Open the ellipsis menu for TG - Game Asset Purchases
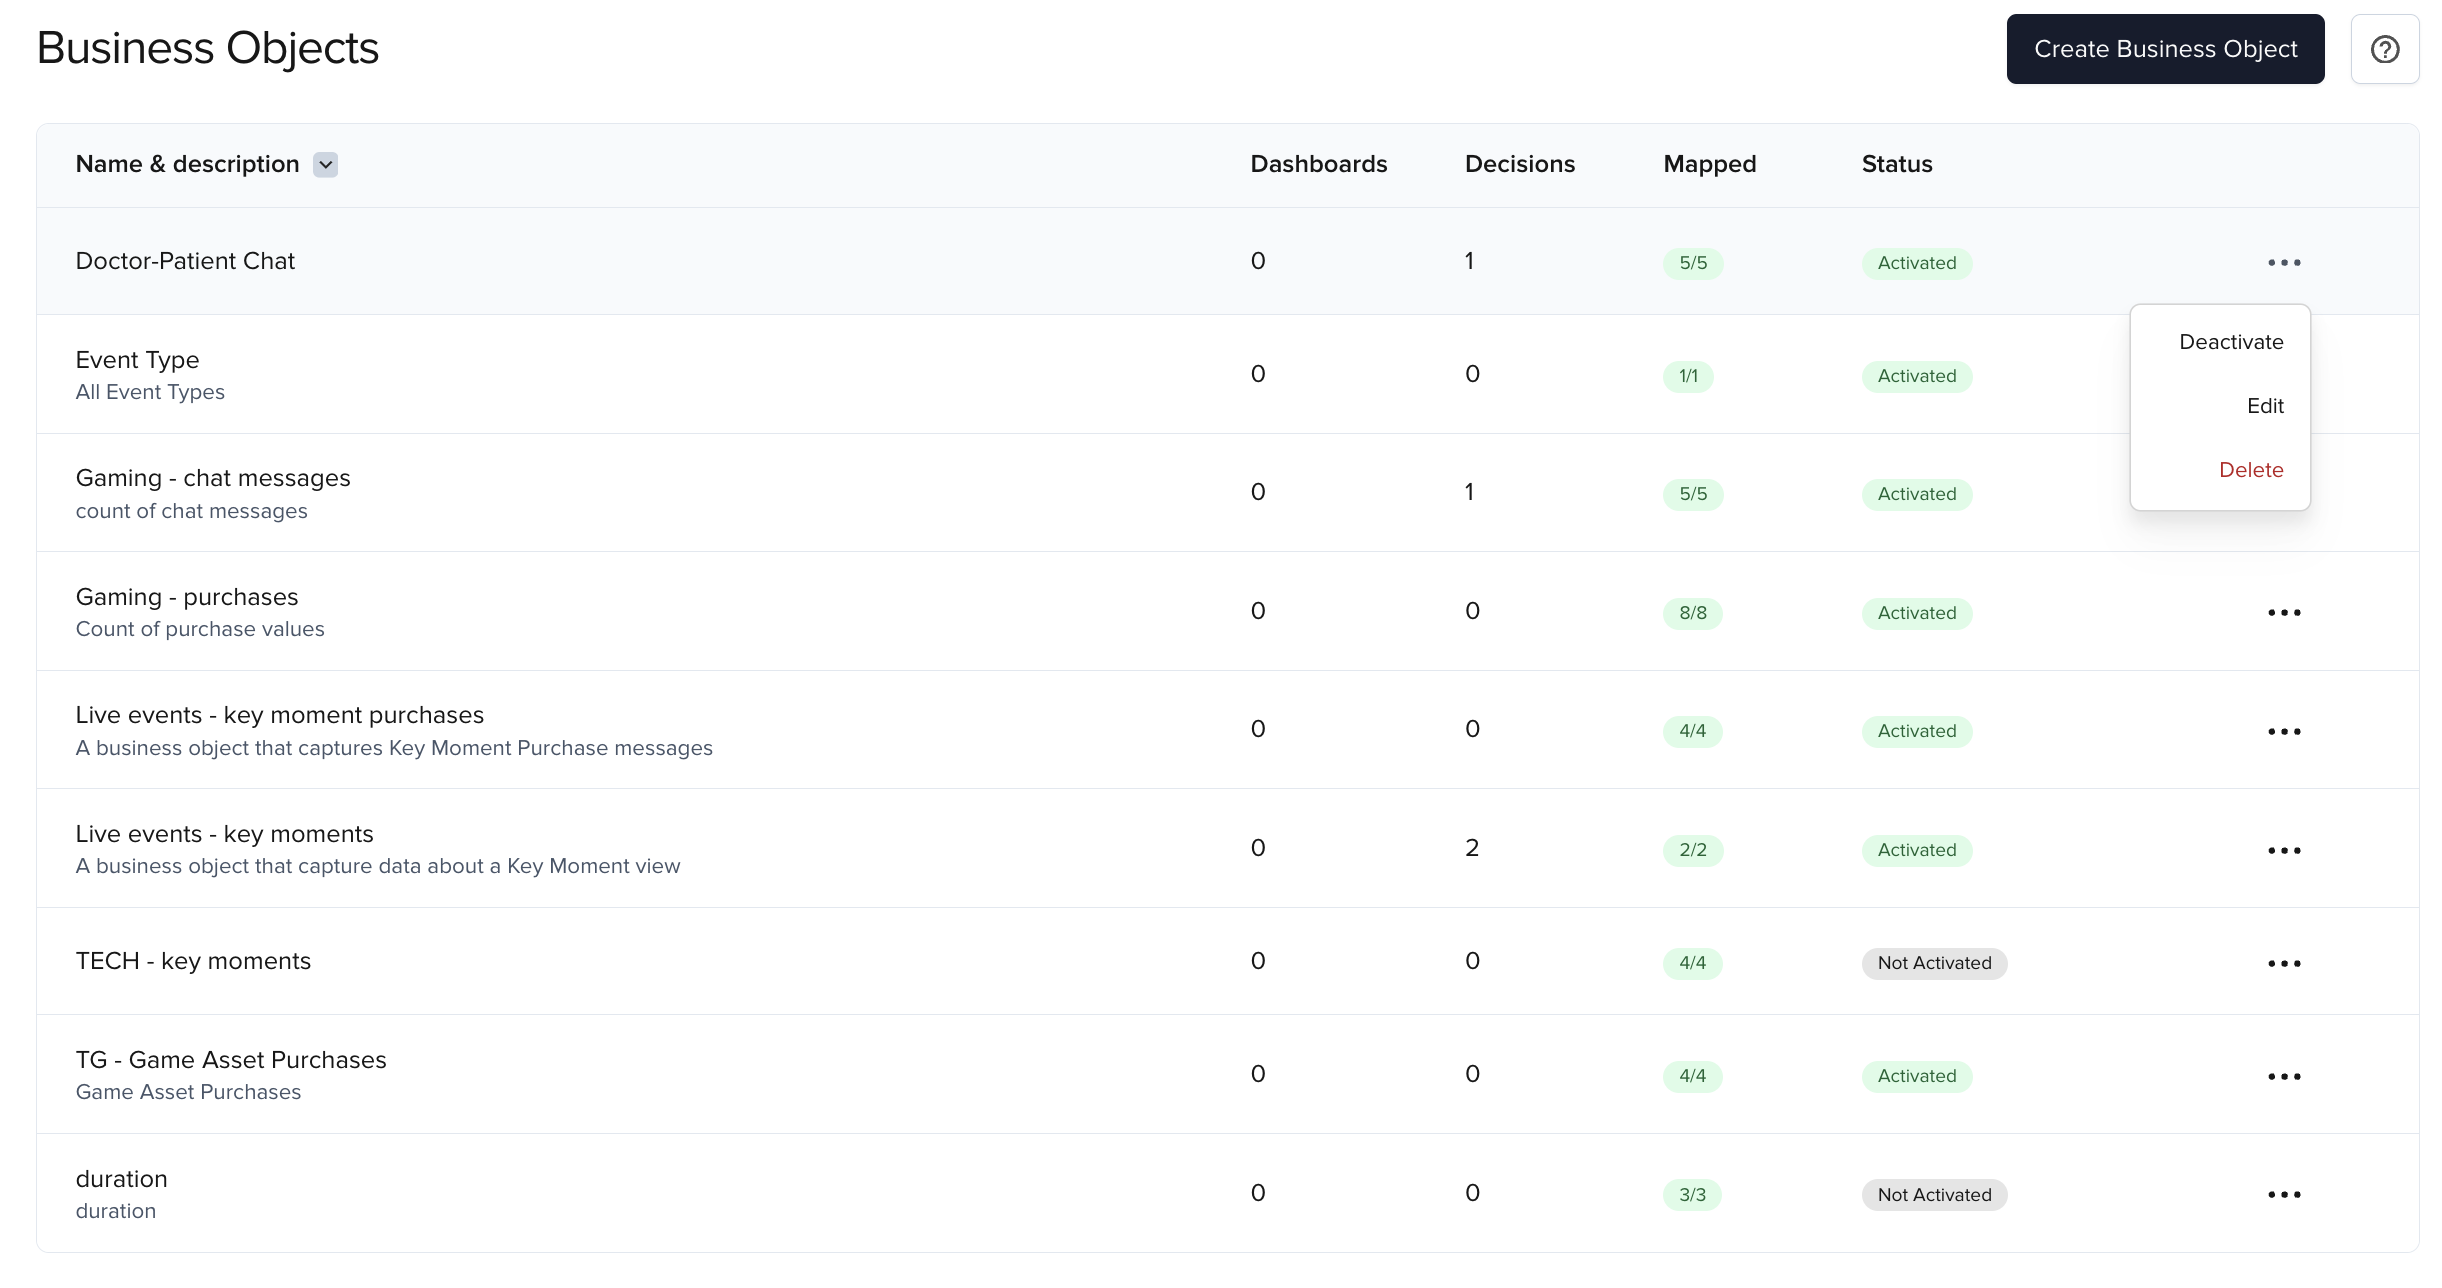Screen dimensions: 2442x1288 2283,1076
